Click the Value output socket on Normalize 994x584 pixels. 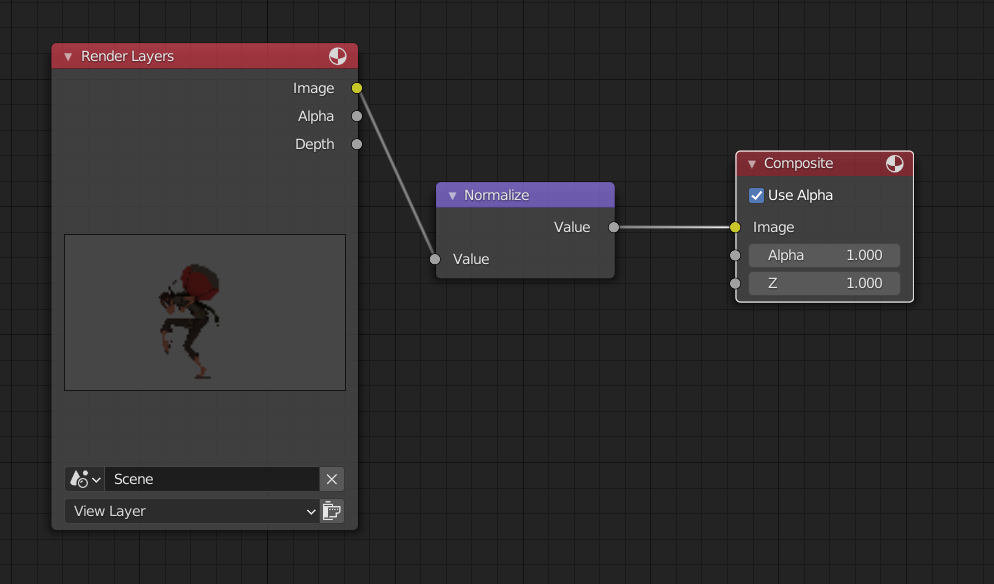point(614,227)
